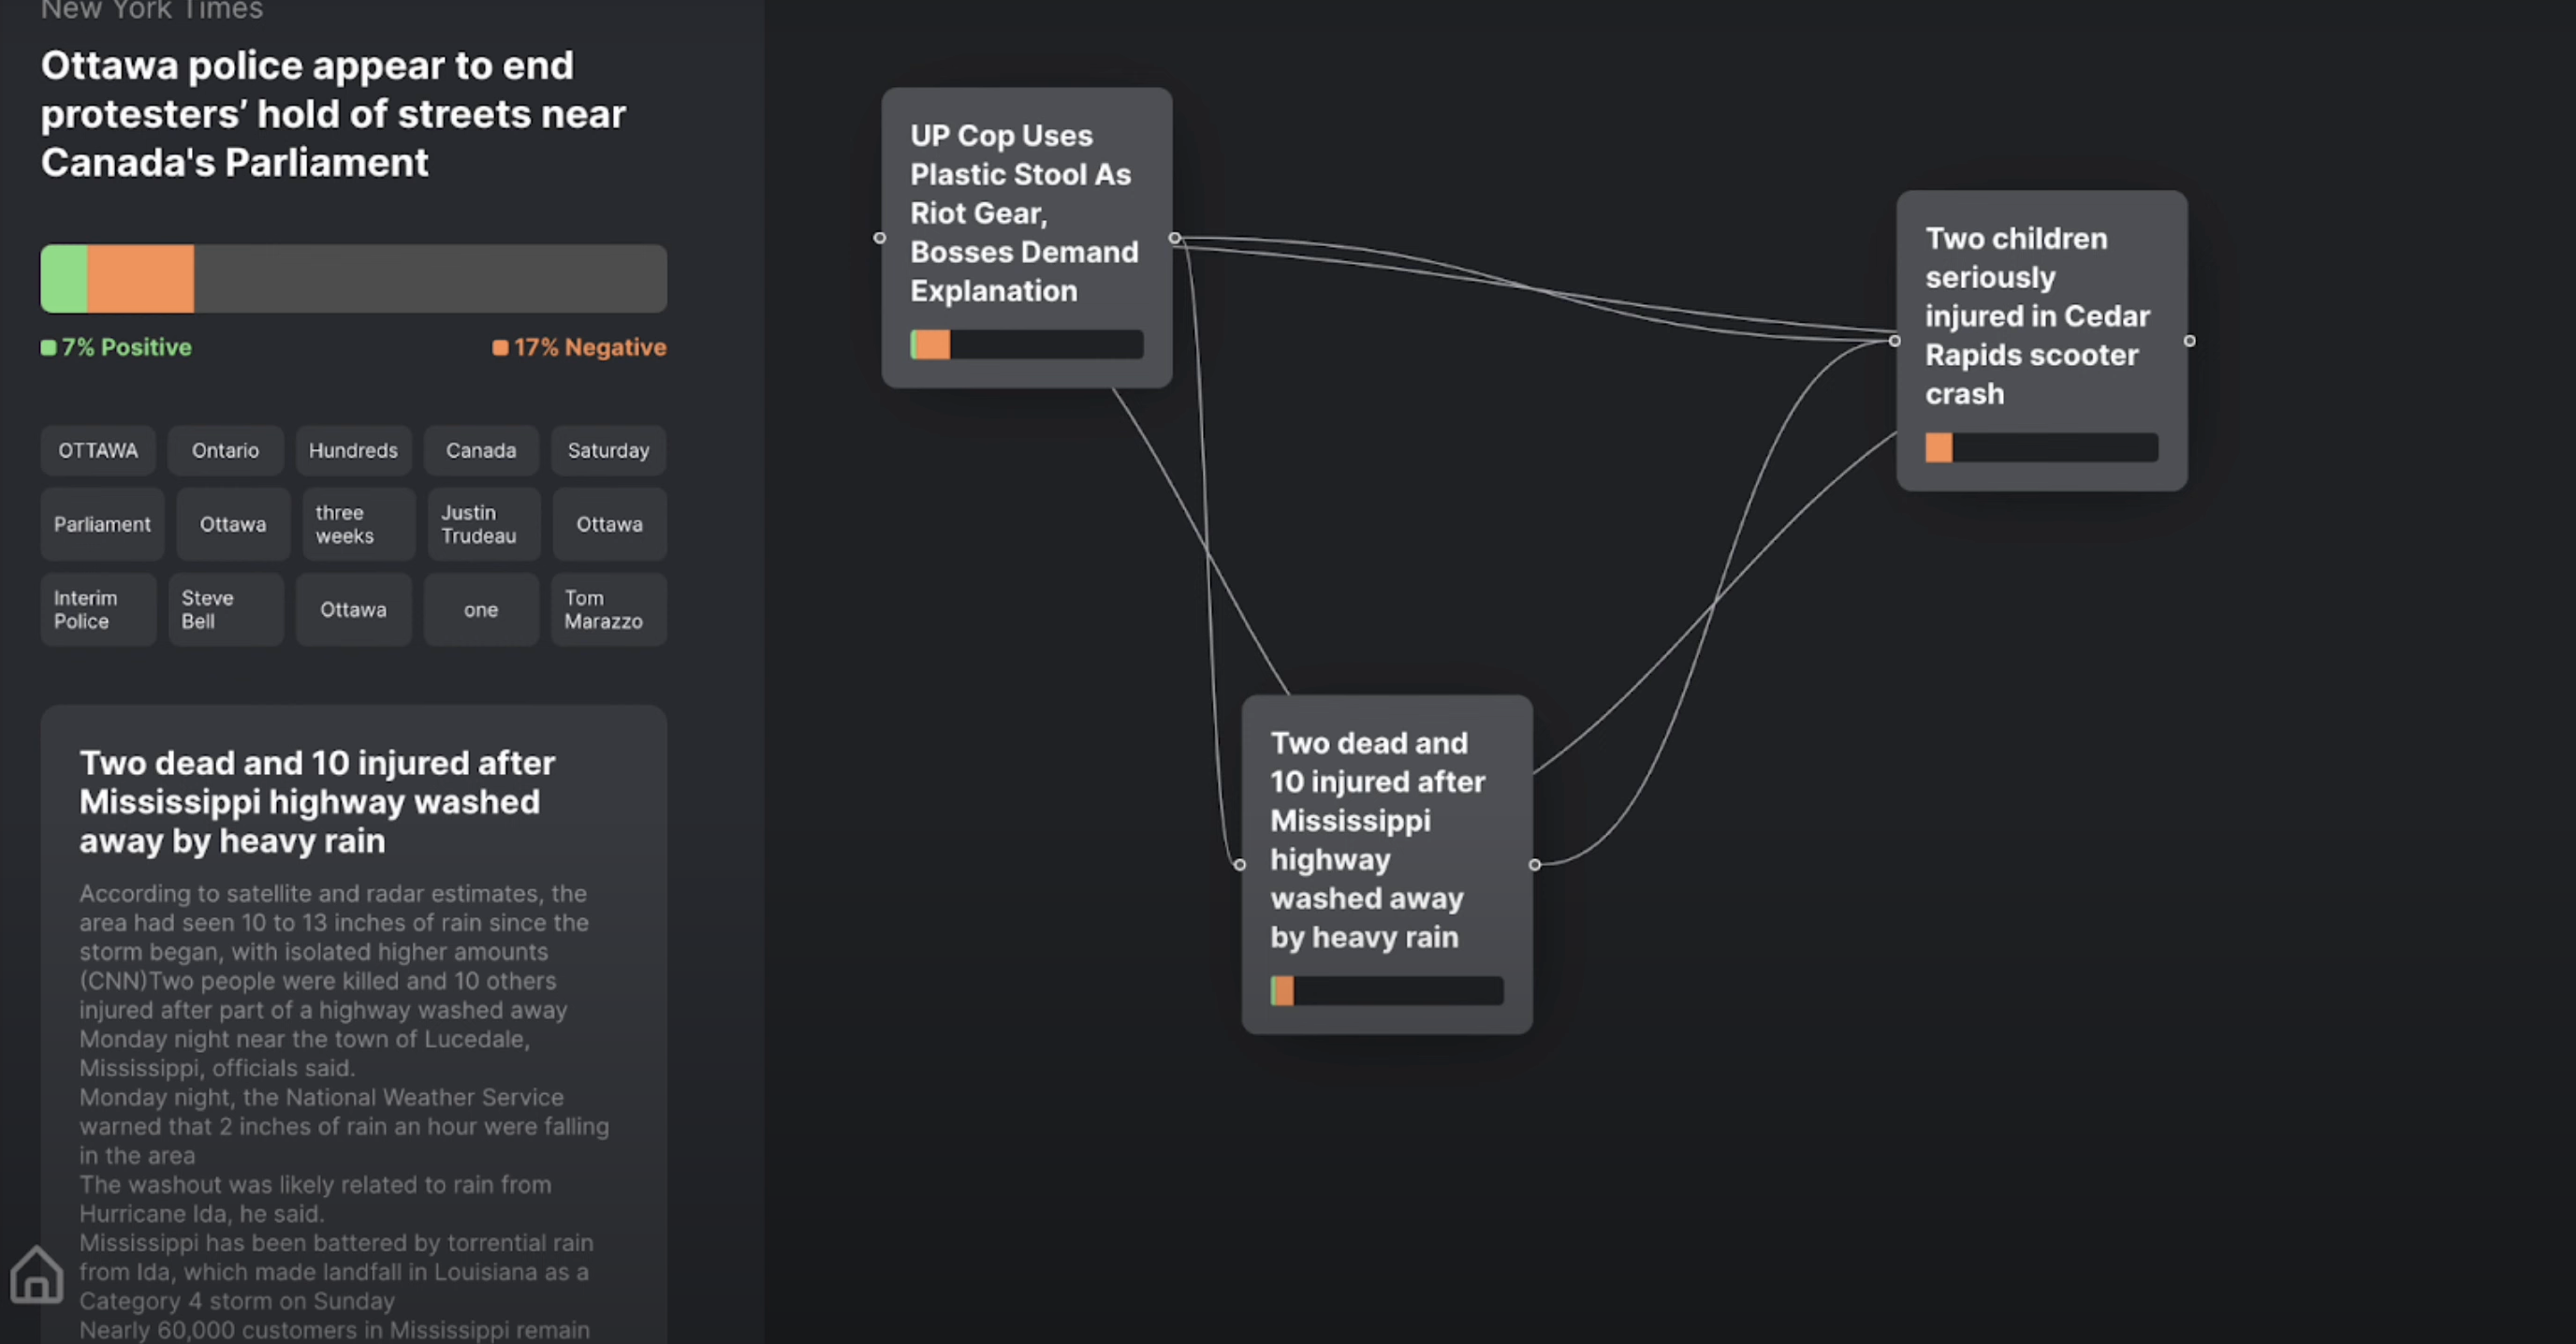Click the Ottawa tag right of Justin Trudeau
2576x1344 pixels.
610,524
